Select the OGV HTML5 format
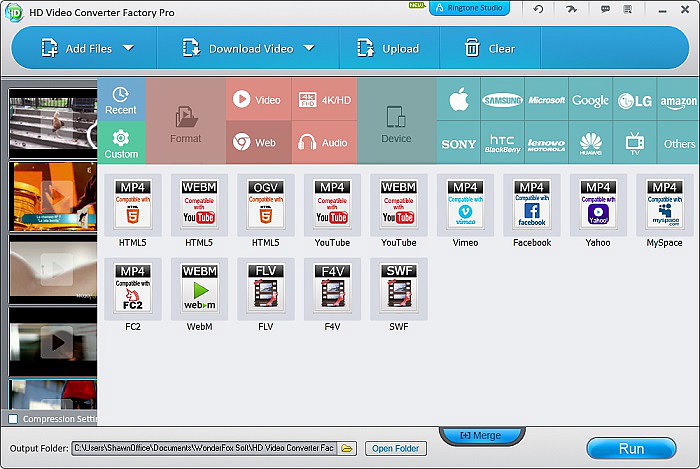The image size is (700, 469). pyautogui.click(x=265, y=206)
